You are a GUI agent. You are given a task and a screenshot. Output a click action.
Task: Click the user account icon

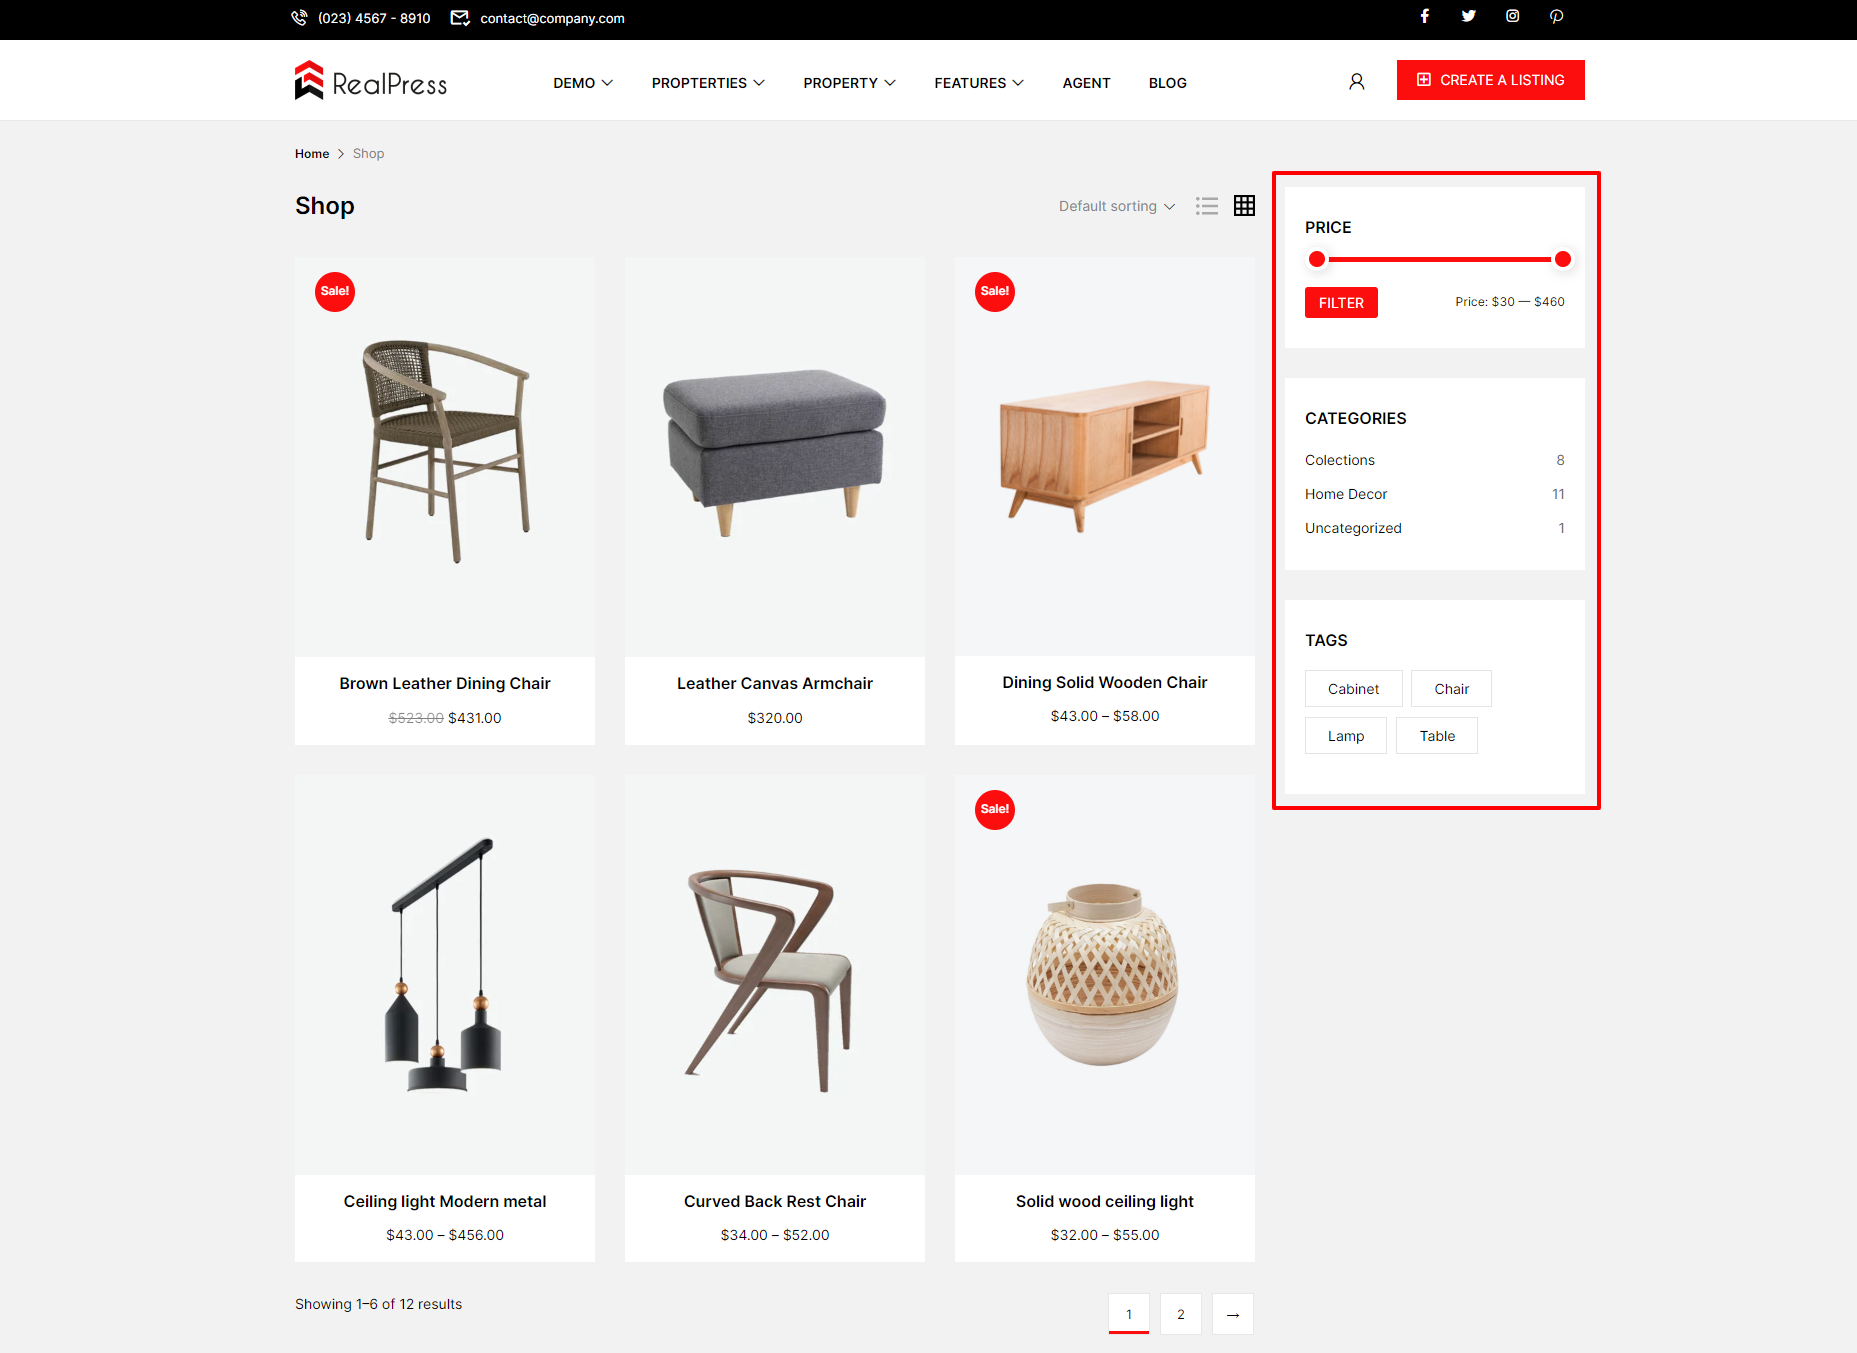tap(1356, 82)
